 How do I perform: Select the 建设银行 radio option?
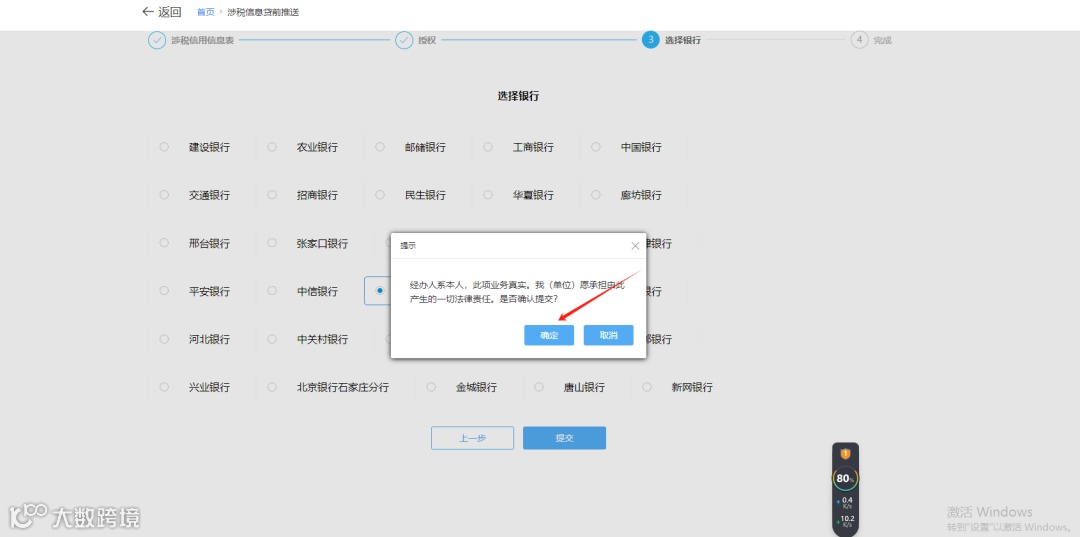pos(164,147)
